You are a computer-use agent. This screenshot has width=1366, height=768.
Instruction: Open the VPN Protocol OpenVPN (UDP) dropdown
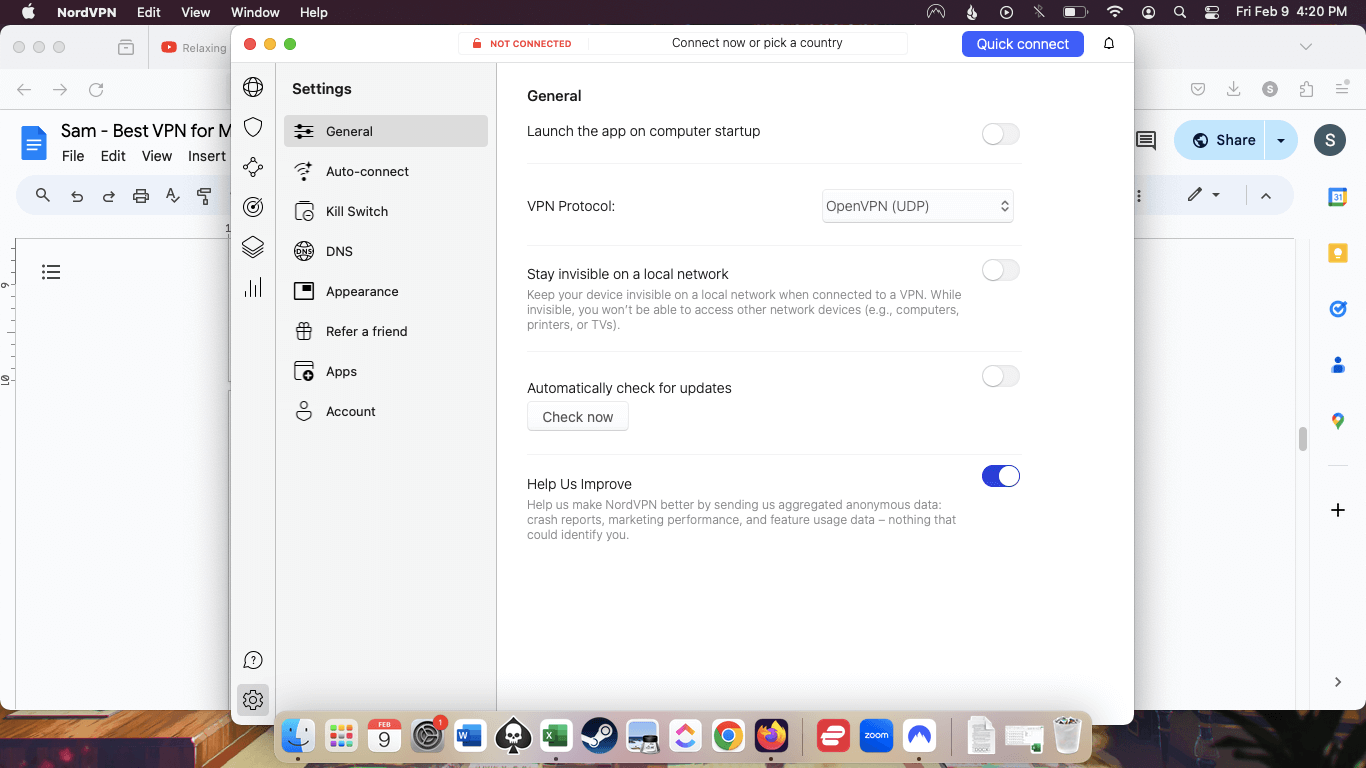click(918, 206)
